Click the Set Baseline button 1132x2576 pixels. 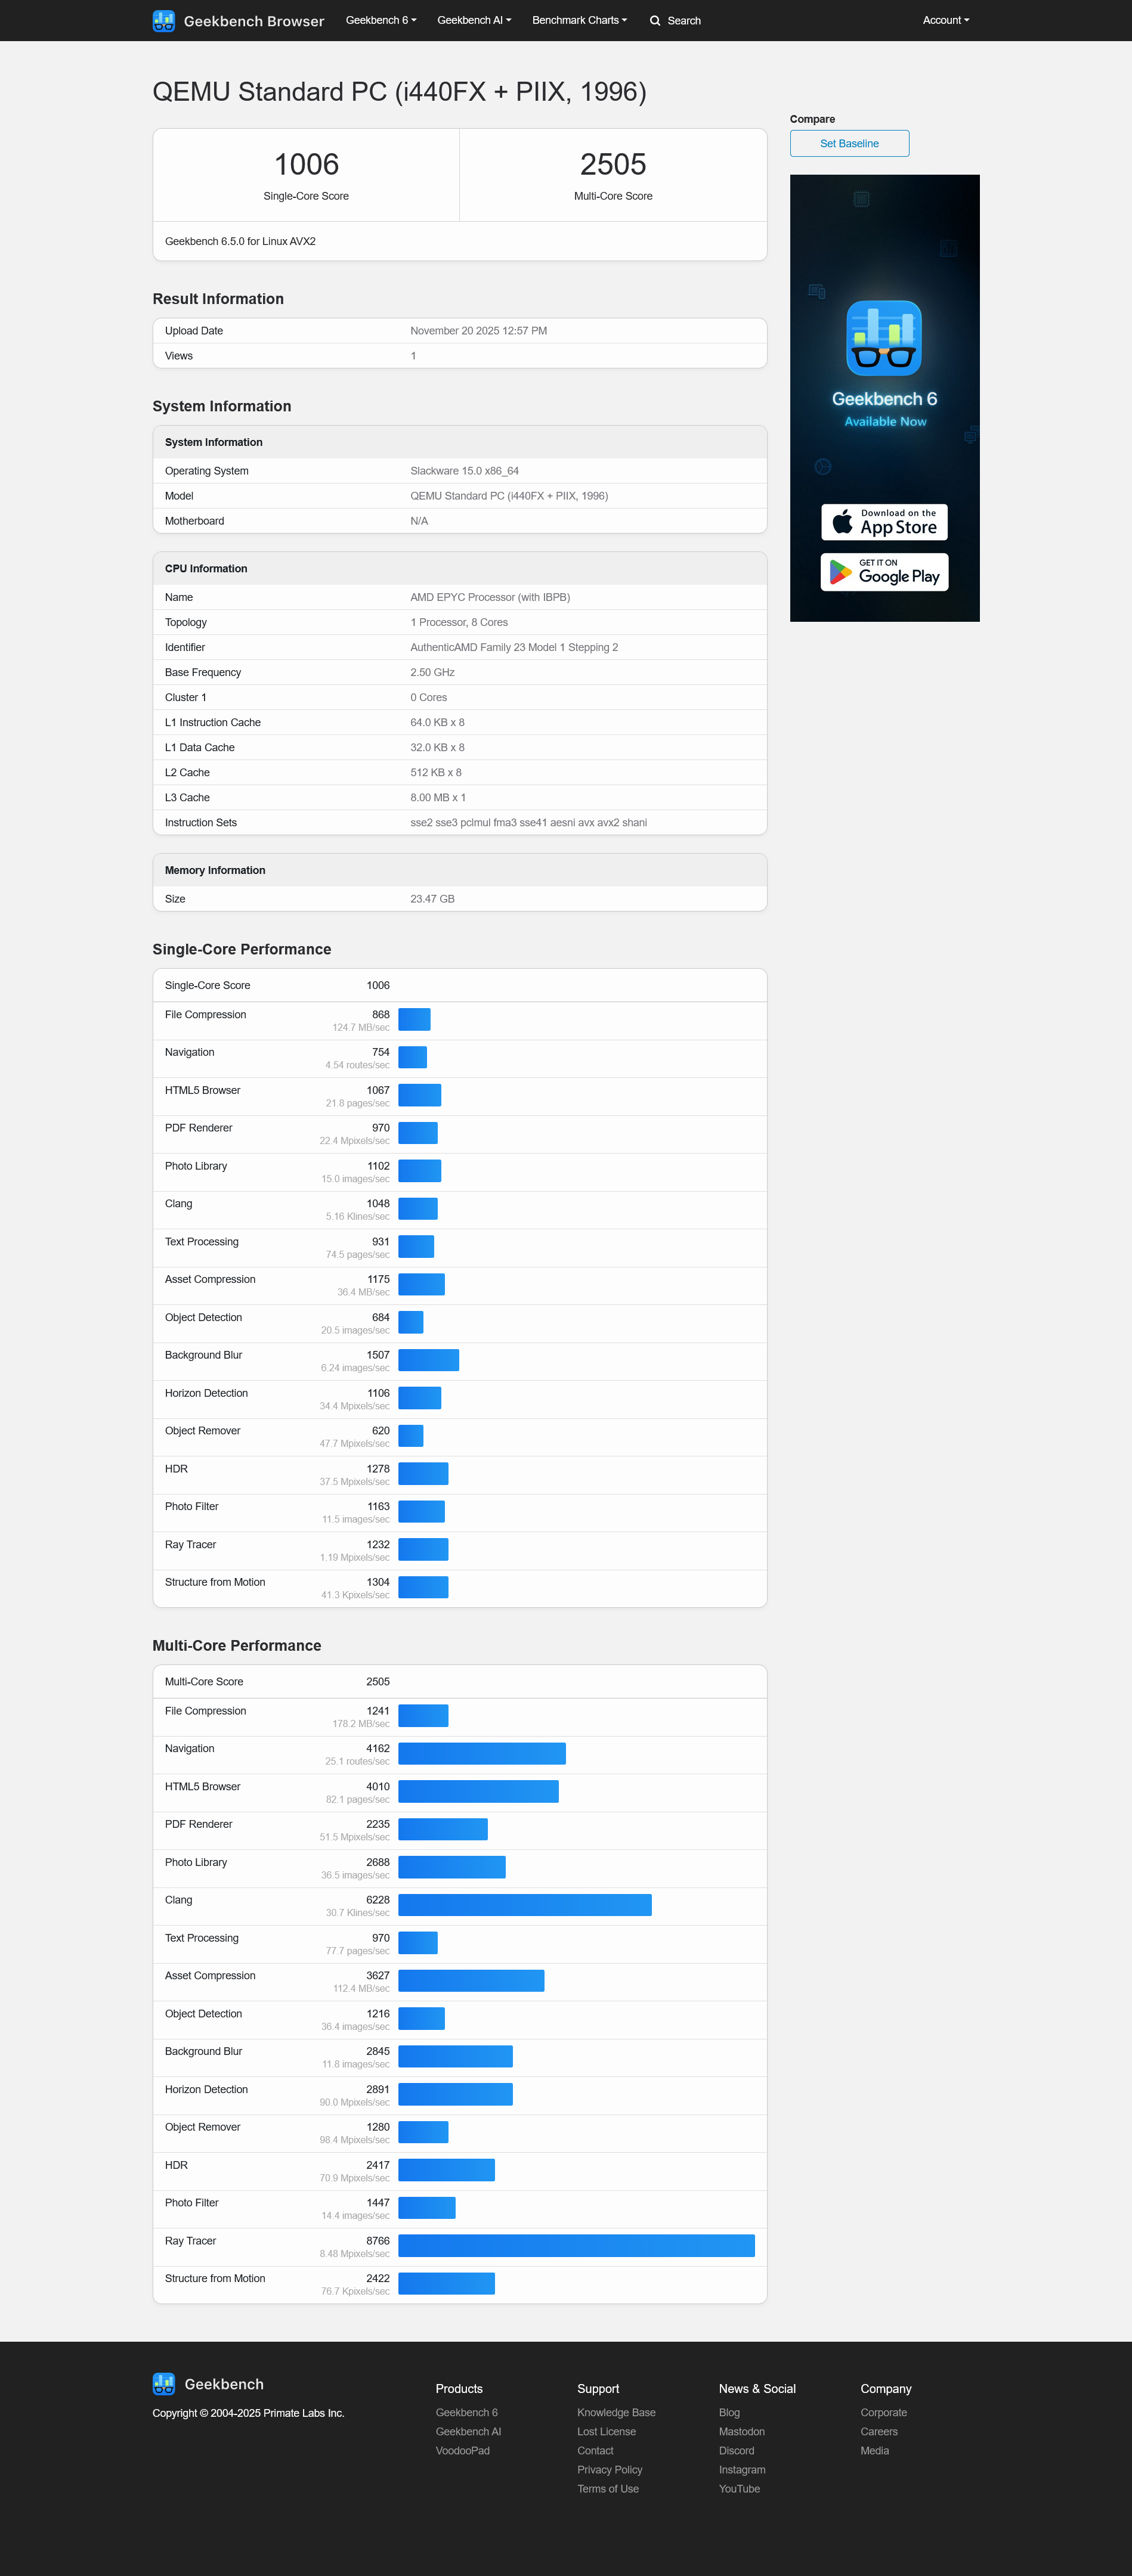tap(848, 143)
